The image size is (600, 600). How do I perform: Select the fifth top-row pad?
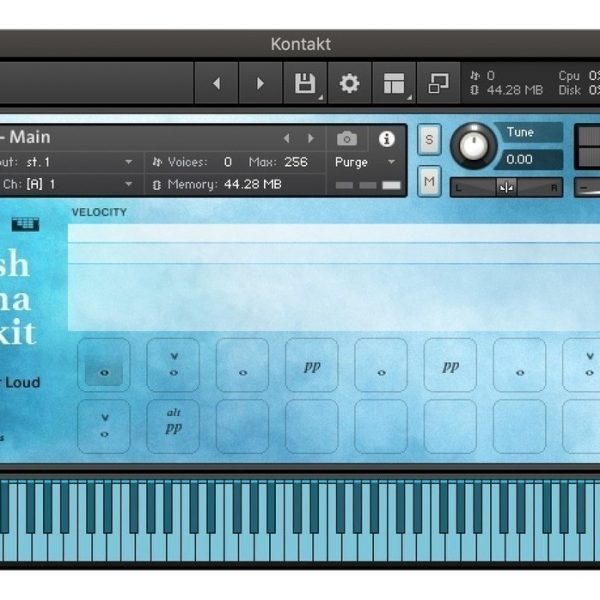[381, 365]
